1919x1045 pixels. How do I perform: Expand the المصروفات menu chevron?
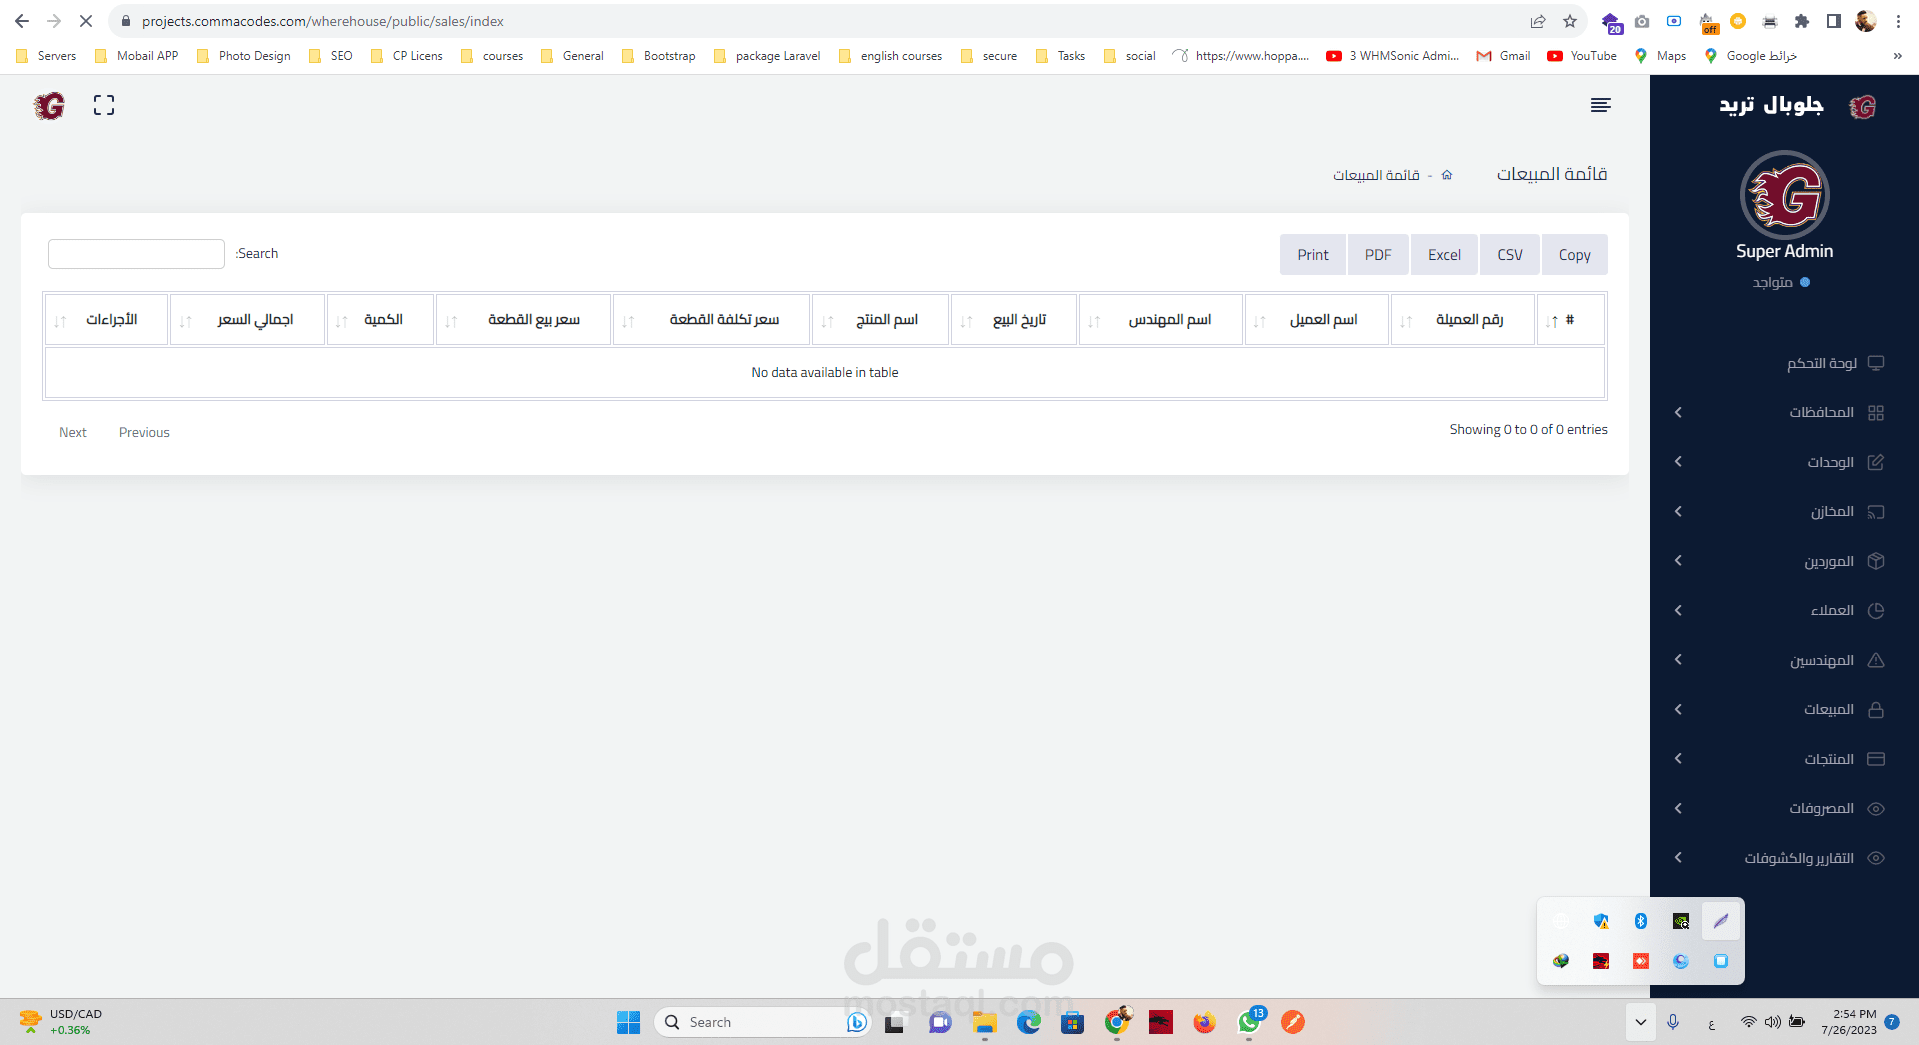(x=1678, y=808)
